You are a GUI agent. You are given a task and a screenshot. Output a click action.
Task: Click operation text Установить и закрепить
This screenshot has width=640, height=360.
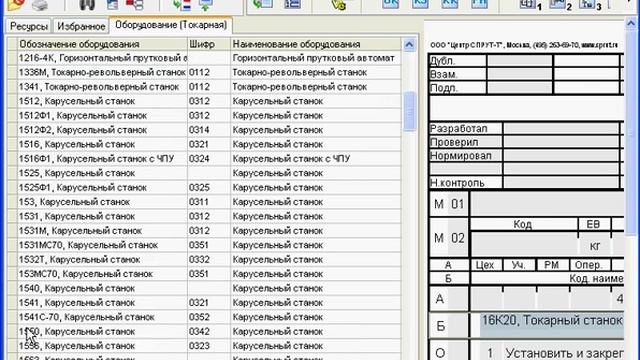[x=564, y=352]
